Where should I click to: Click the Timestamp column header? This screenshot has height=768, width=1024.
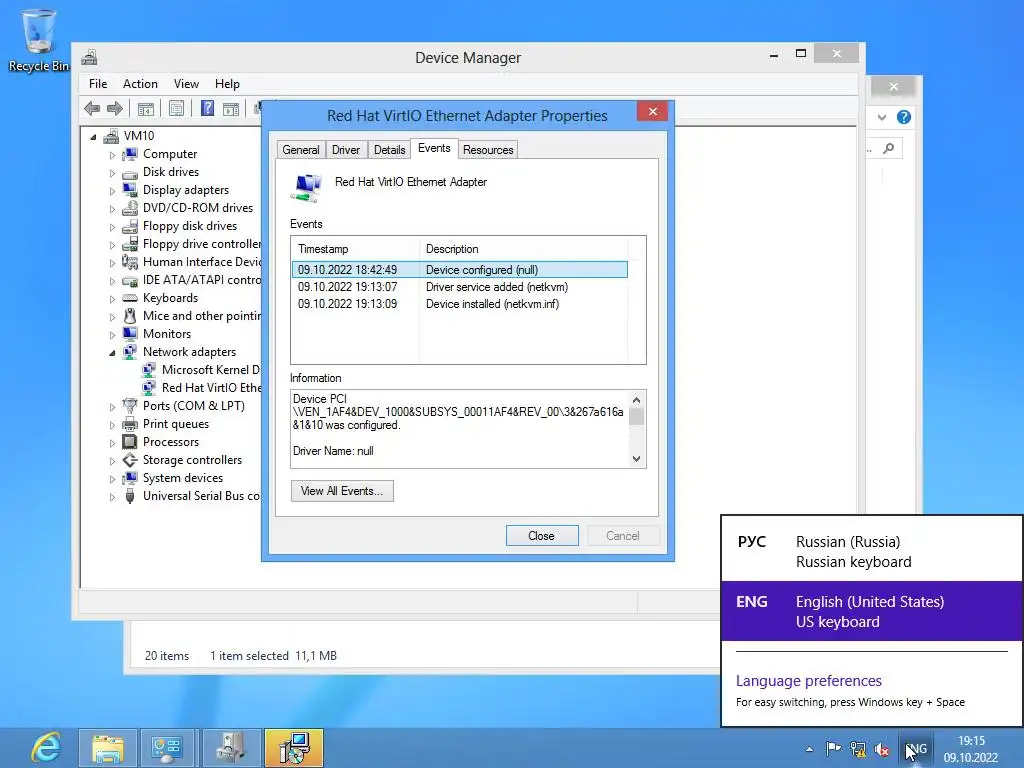tap(355, 249)
